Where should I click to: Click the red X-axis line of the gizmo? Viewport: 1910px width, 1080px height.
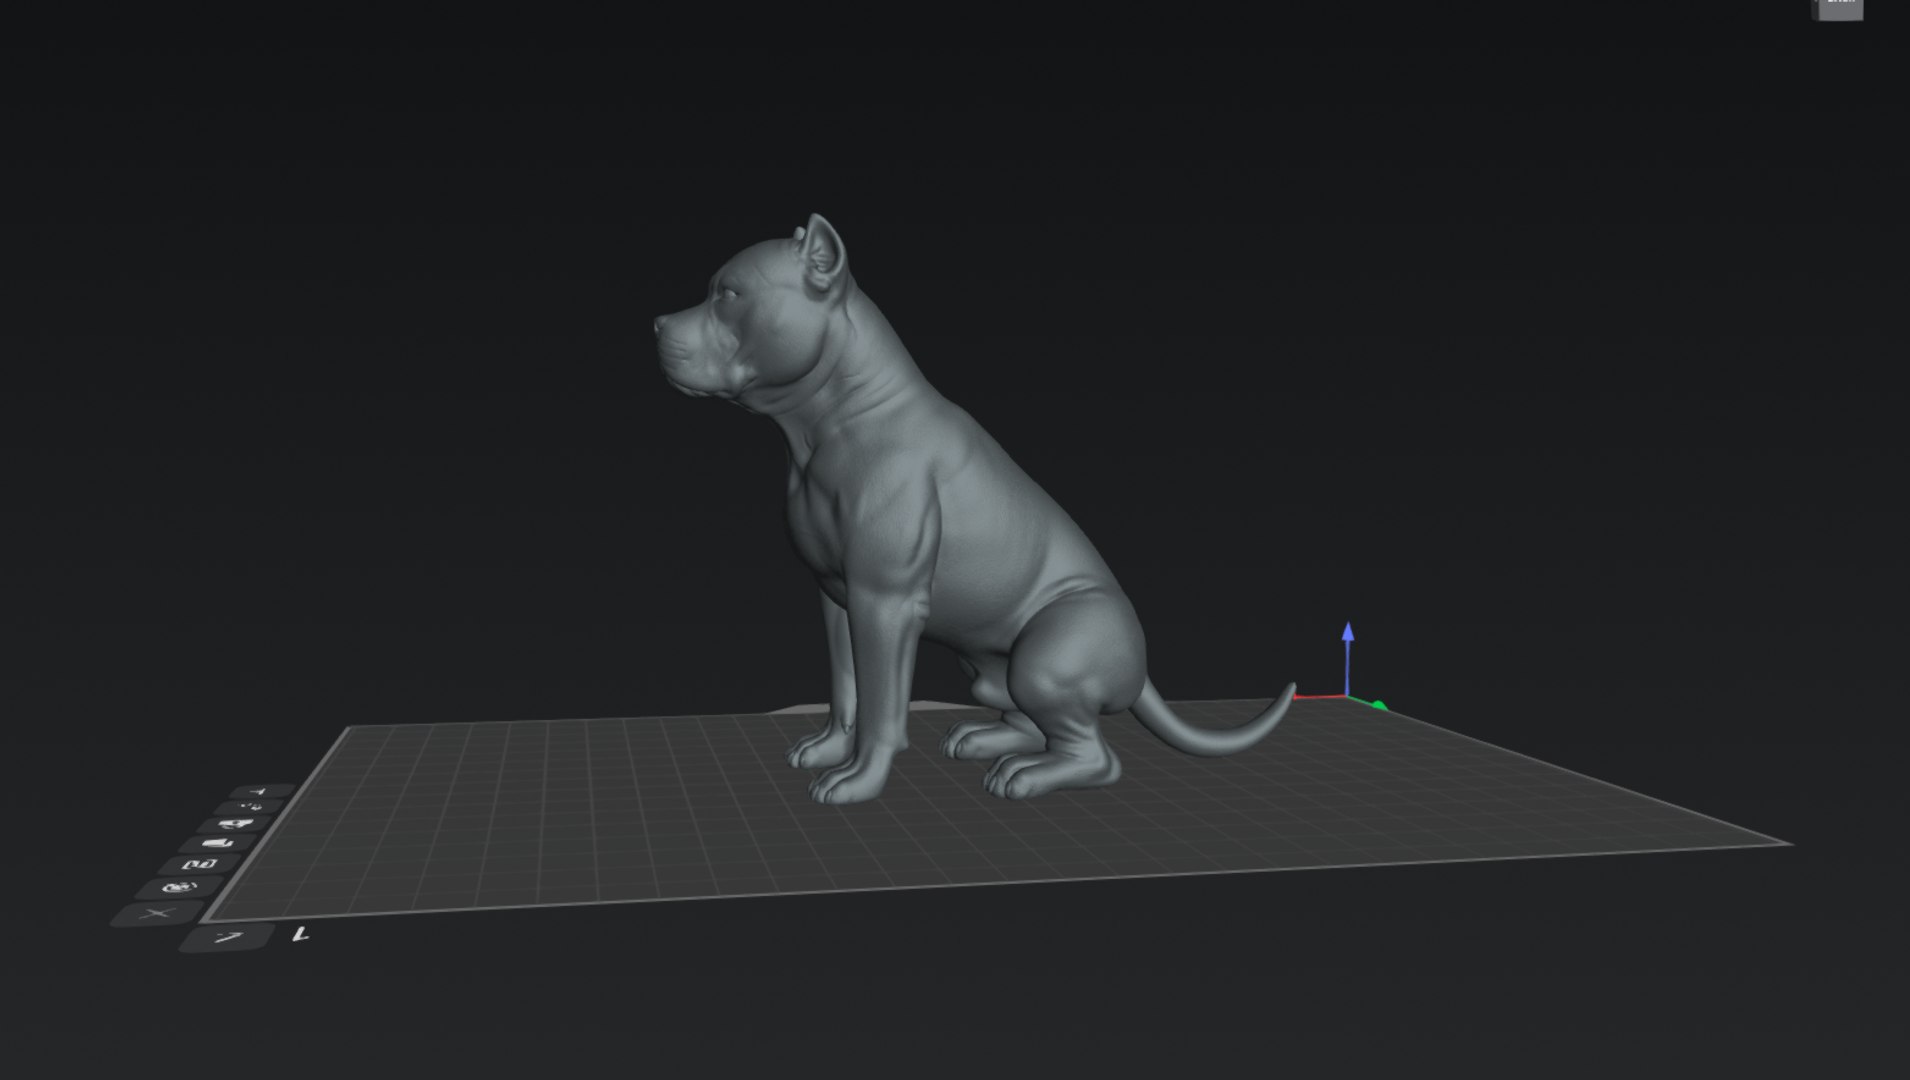click(1320, 696)
